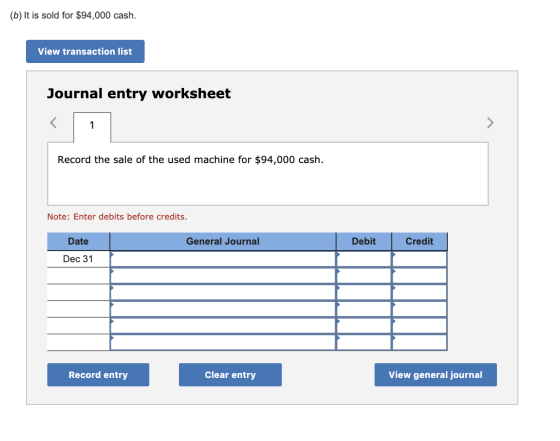Click Debit cell in third row
This screenshot has width=560, height=441.
pos(364,292)
